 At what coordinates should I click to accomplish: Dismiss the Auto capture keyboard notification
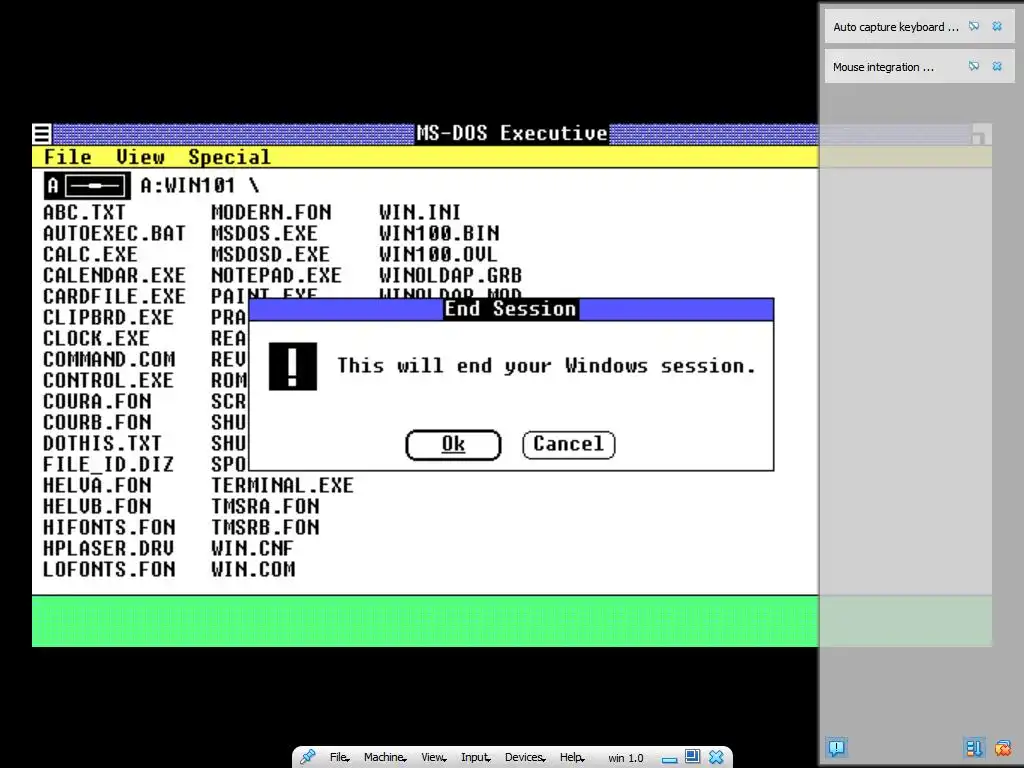click(997, 27)
